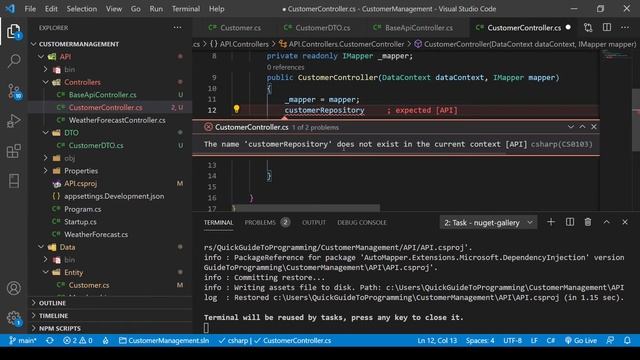Open the Extensions view
Image resolution: width=640 pixels, height=360 pixels.
14,151
